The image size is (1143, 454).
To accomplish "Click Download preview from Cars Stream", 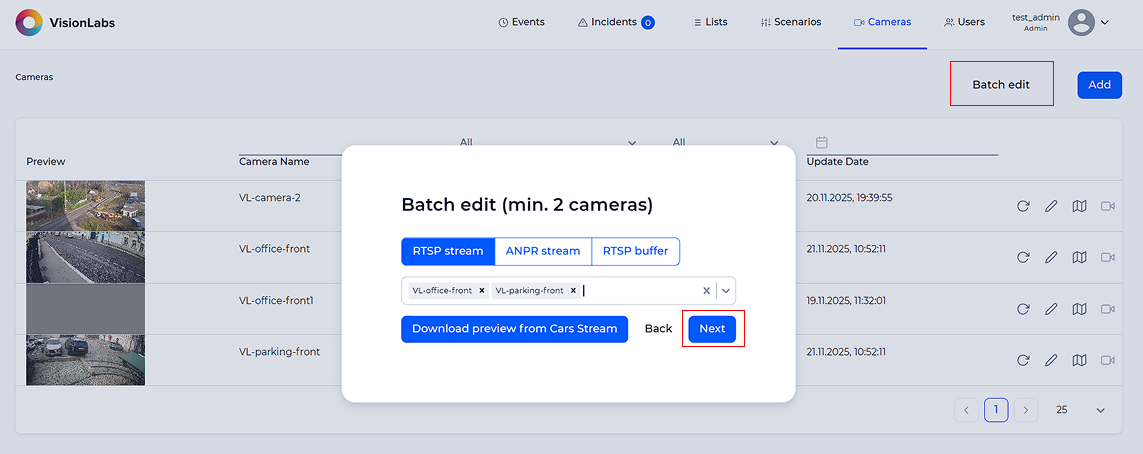I will tap(515, 329).
